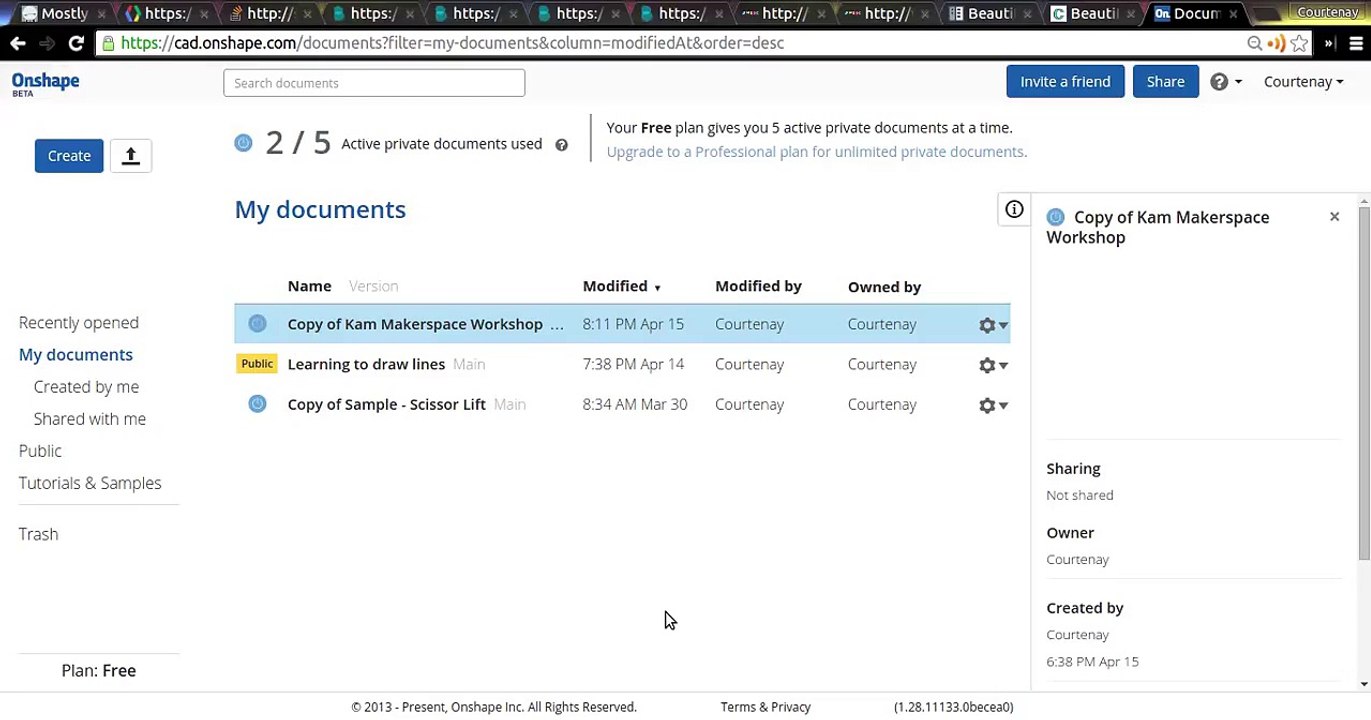Click the blue icon next to 2 / 5 counter
Viewport: 1371px width, 720px height.
(x=243, y=143)
